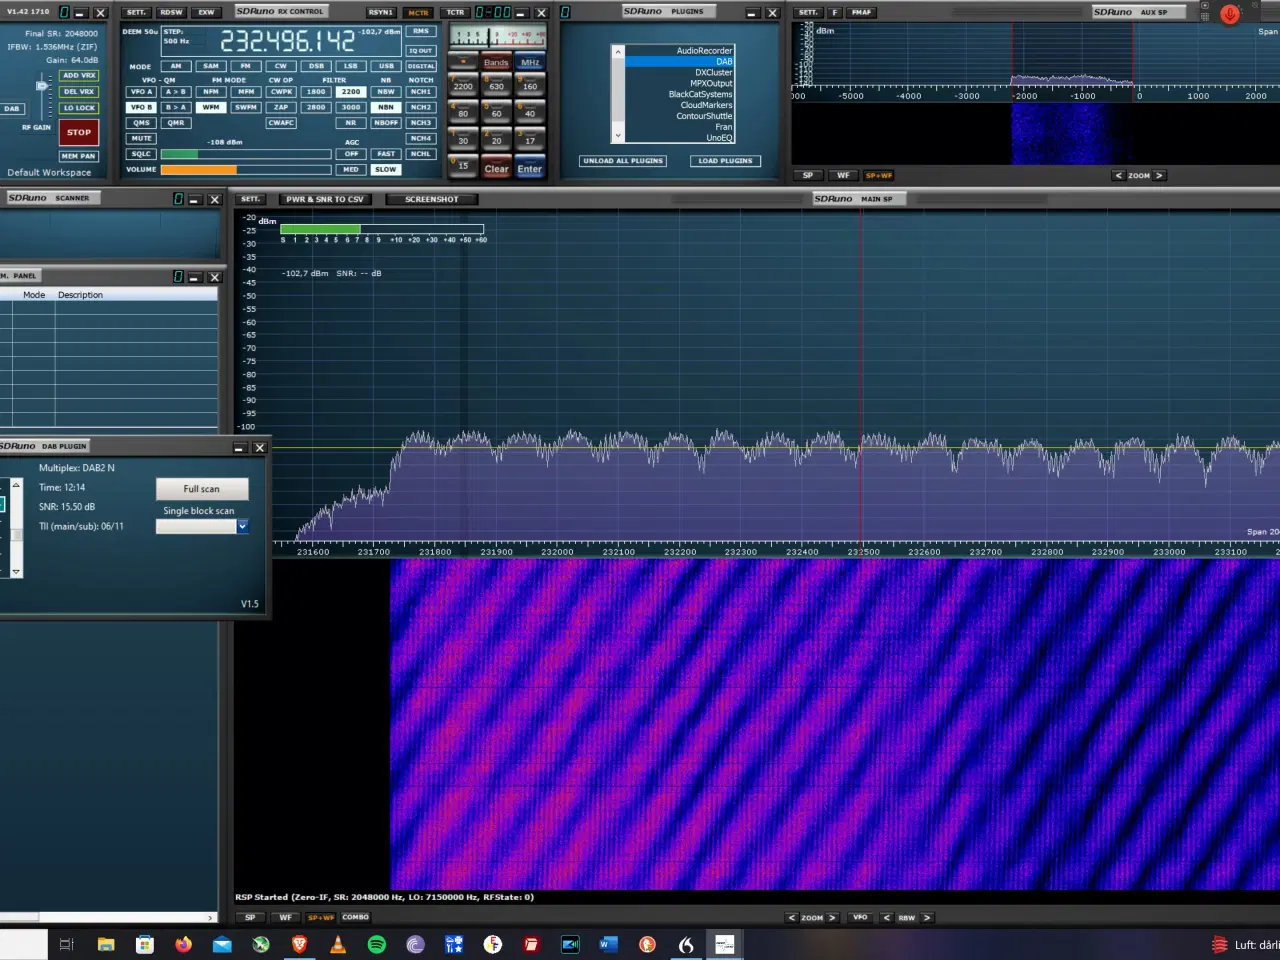The height and width of the screenshot is (960, 1280).
Task: Click the horizontal scrollbar under memory panel
Action: click(x=108, y=917)
